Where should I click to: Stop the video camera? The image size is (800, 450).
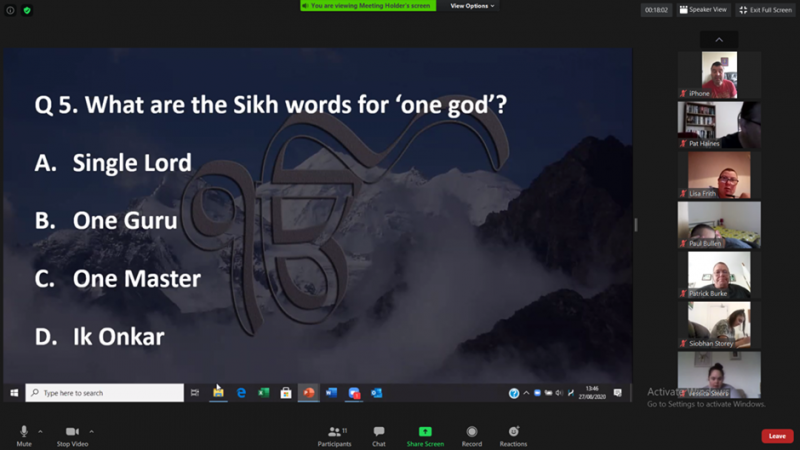pos(72,432)
